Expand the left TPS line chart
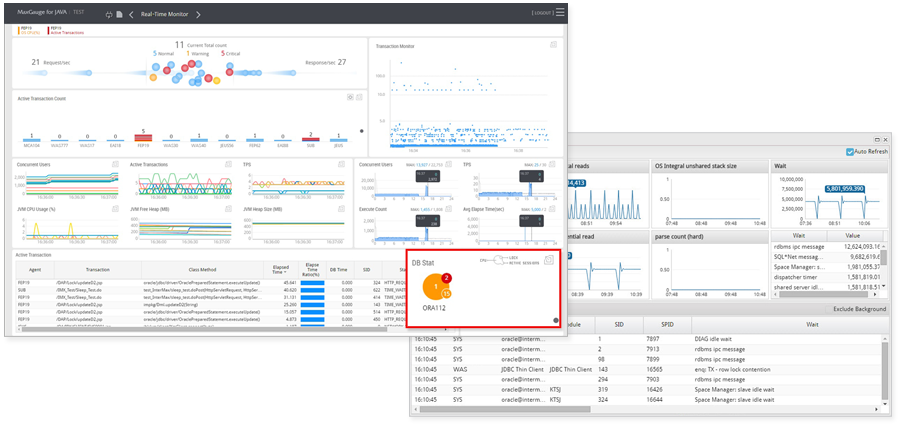 coord(341,164)
